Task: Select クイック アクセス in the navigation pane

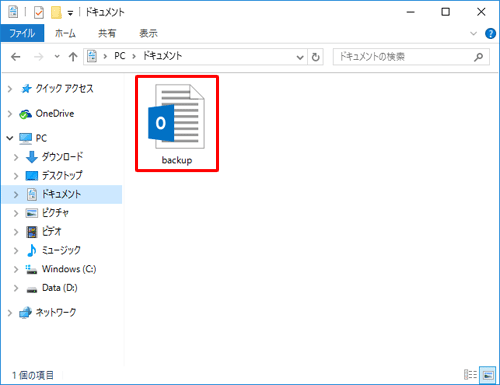Action: click(64, 89)
